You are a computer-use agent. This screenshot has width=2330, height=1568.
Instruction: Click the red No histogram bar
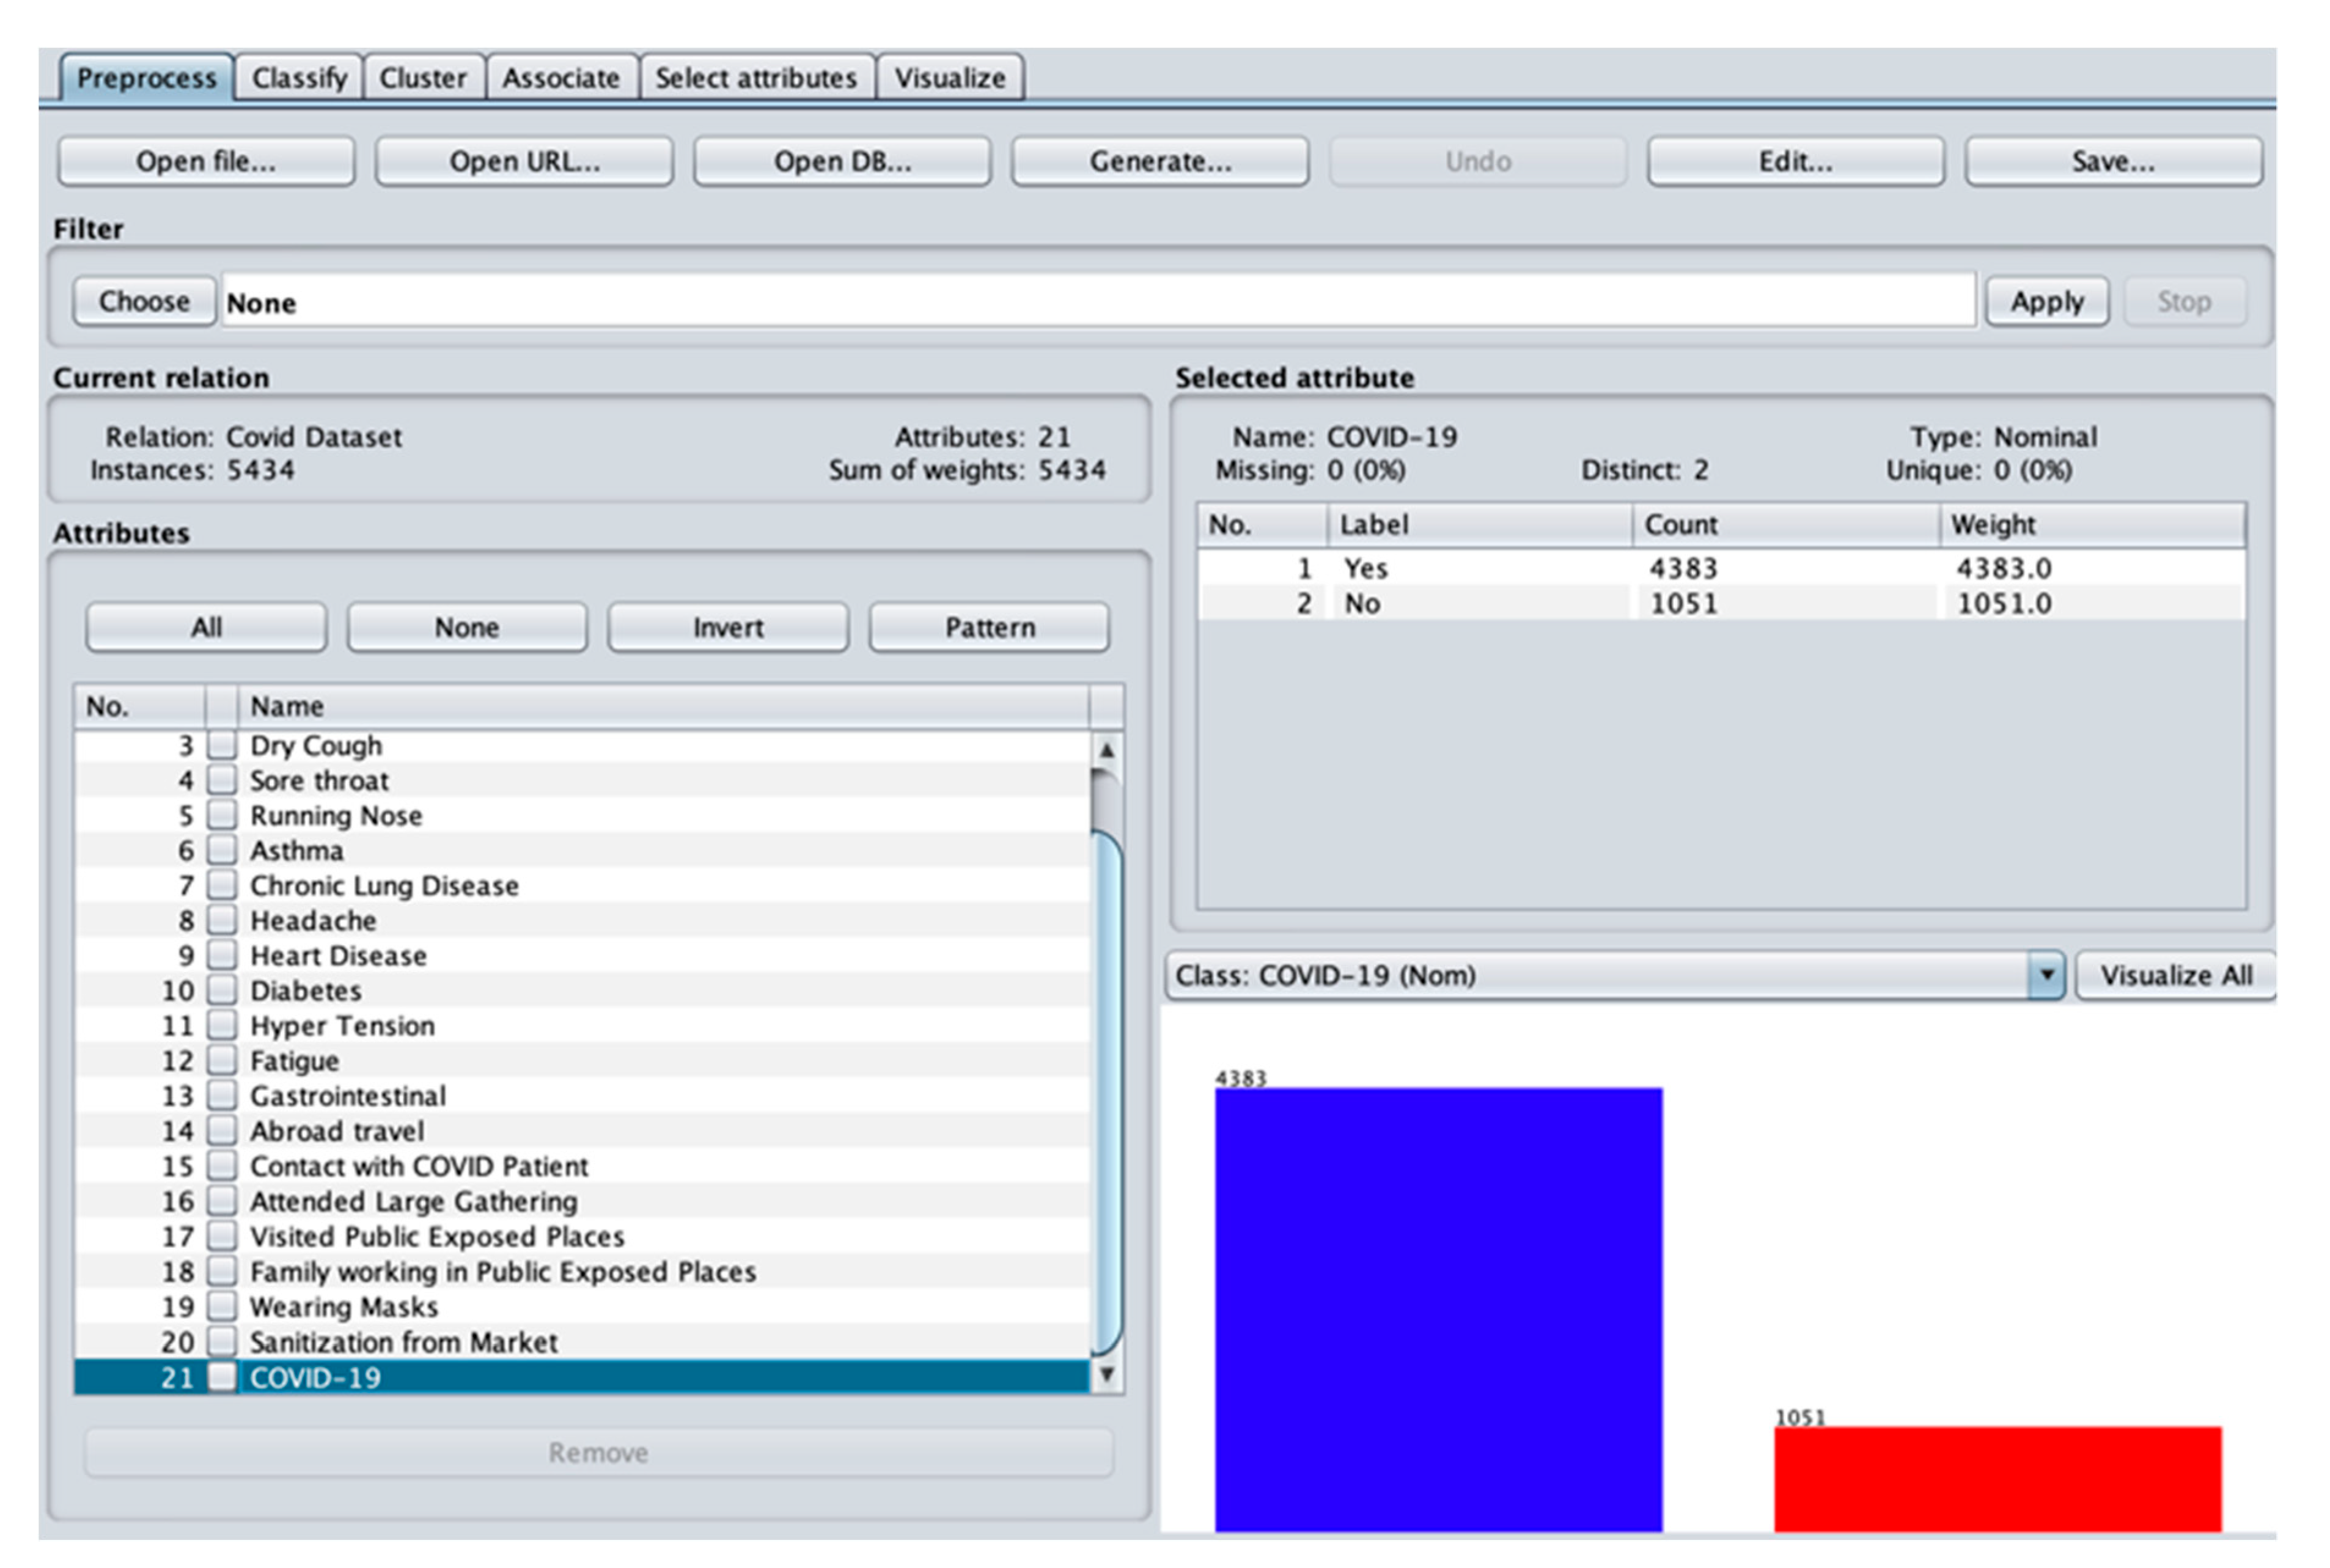tap(1997, 1478)
